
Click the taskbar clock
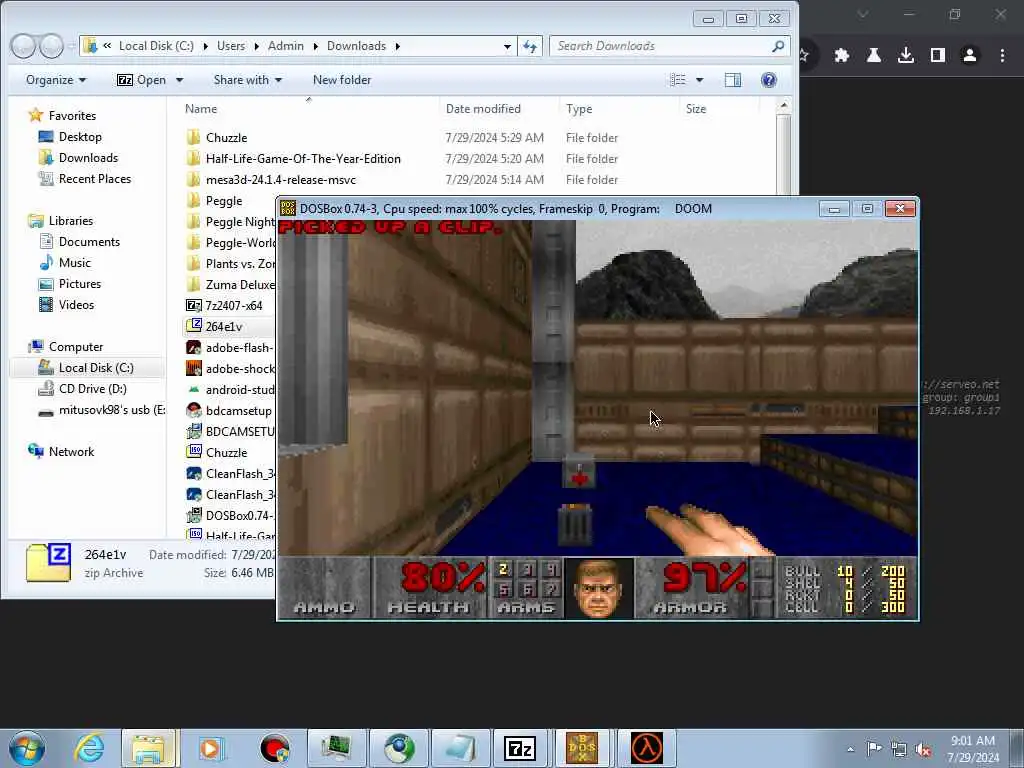(x=973, y=748)
